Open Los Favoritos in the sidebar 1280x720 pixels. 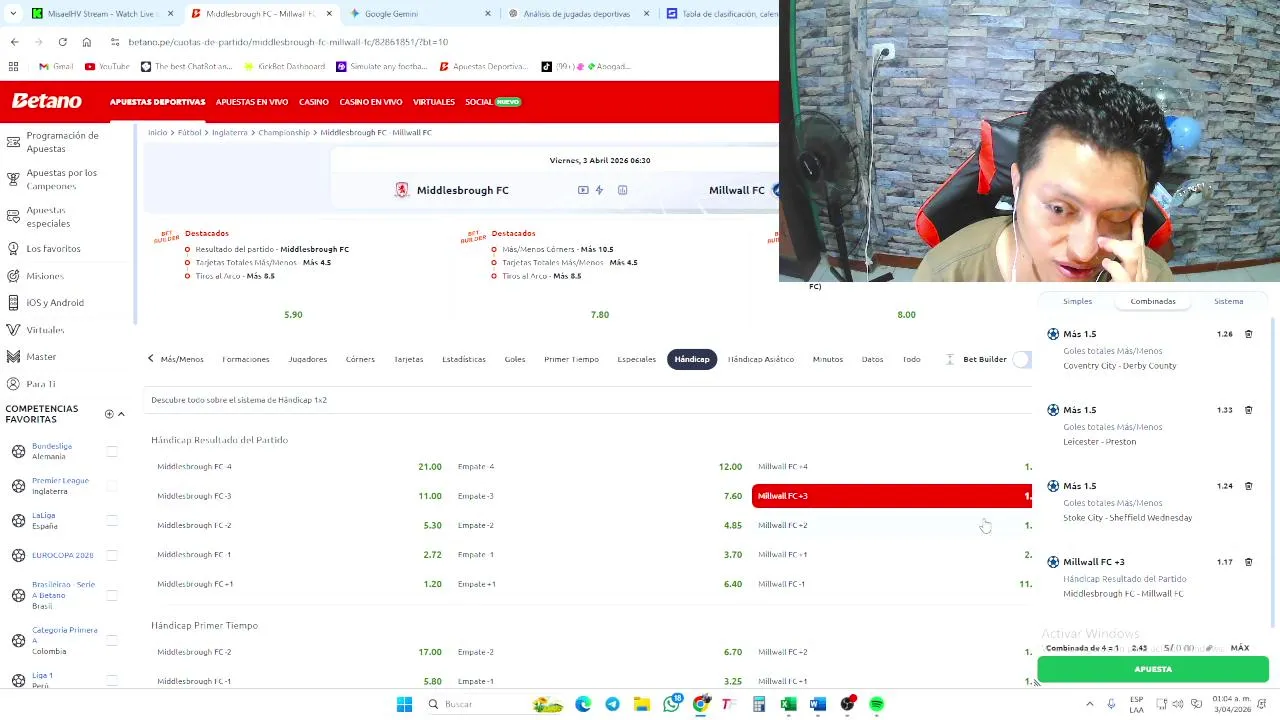(53, 248)
